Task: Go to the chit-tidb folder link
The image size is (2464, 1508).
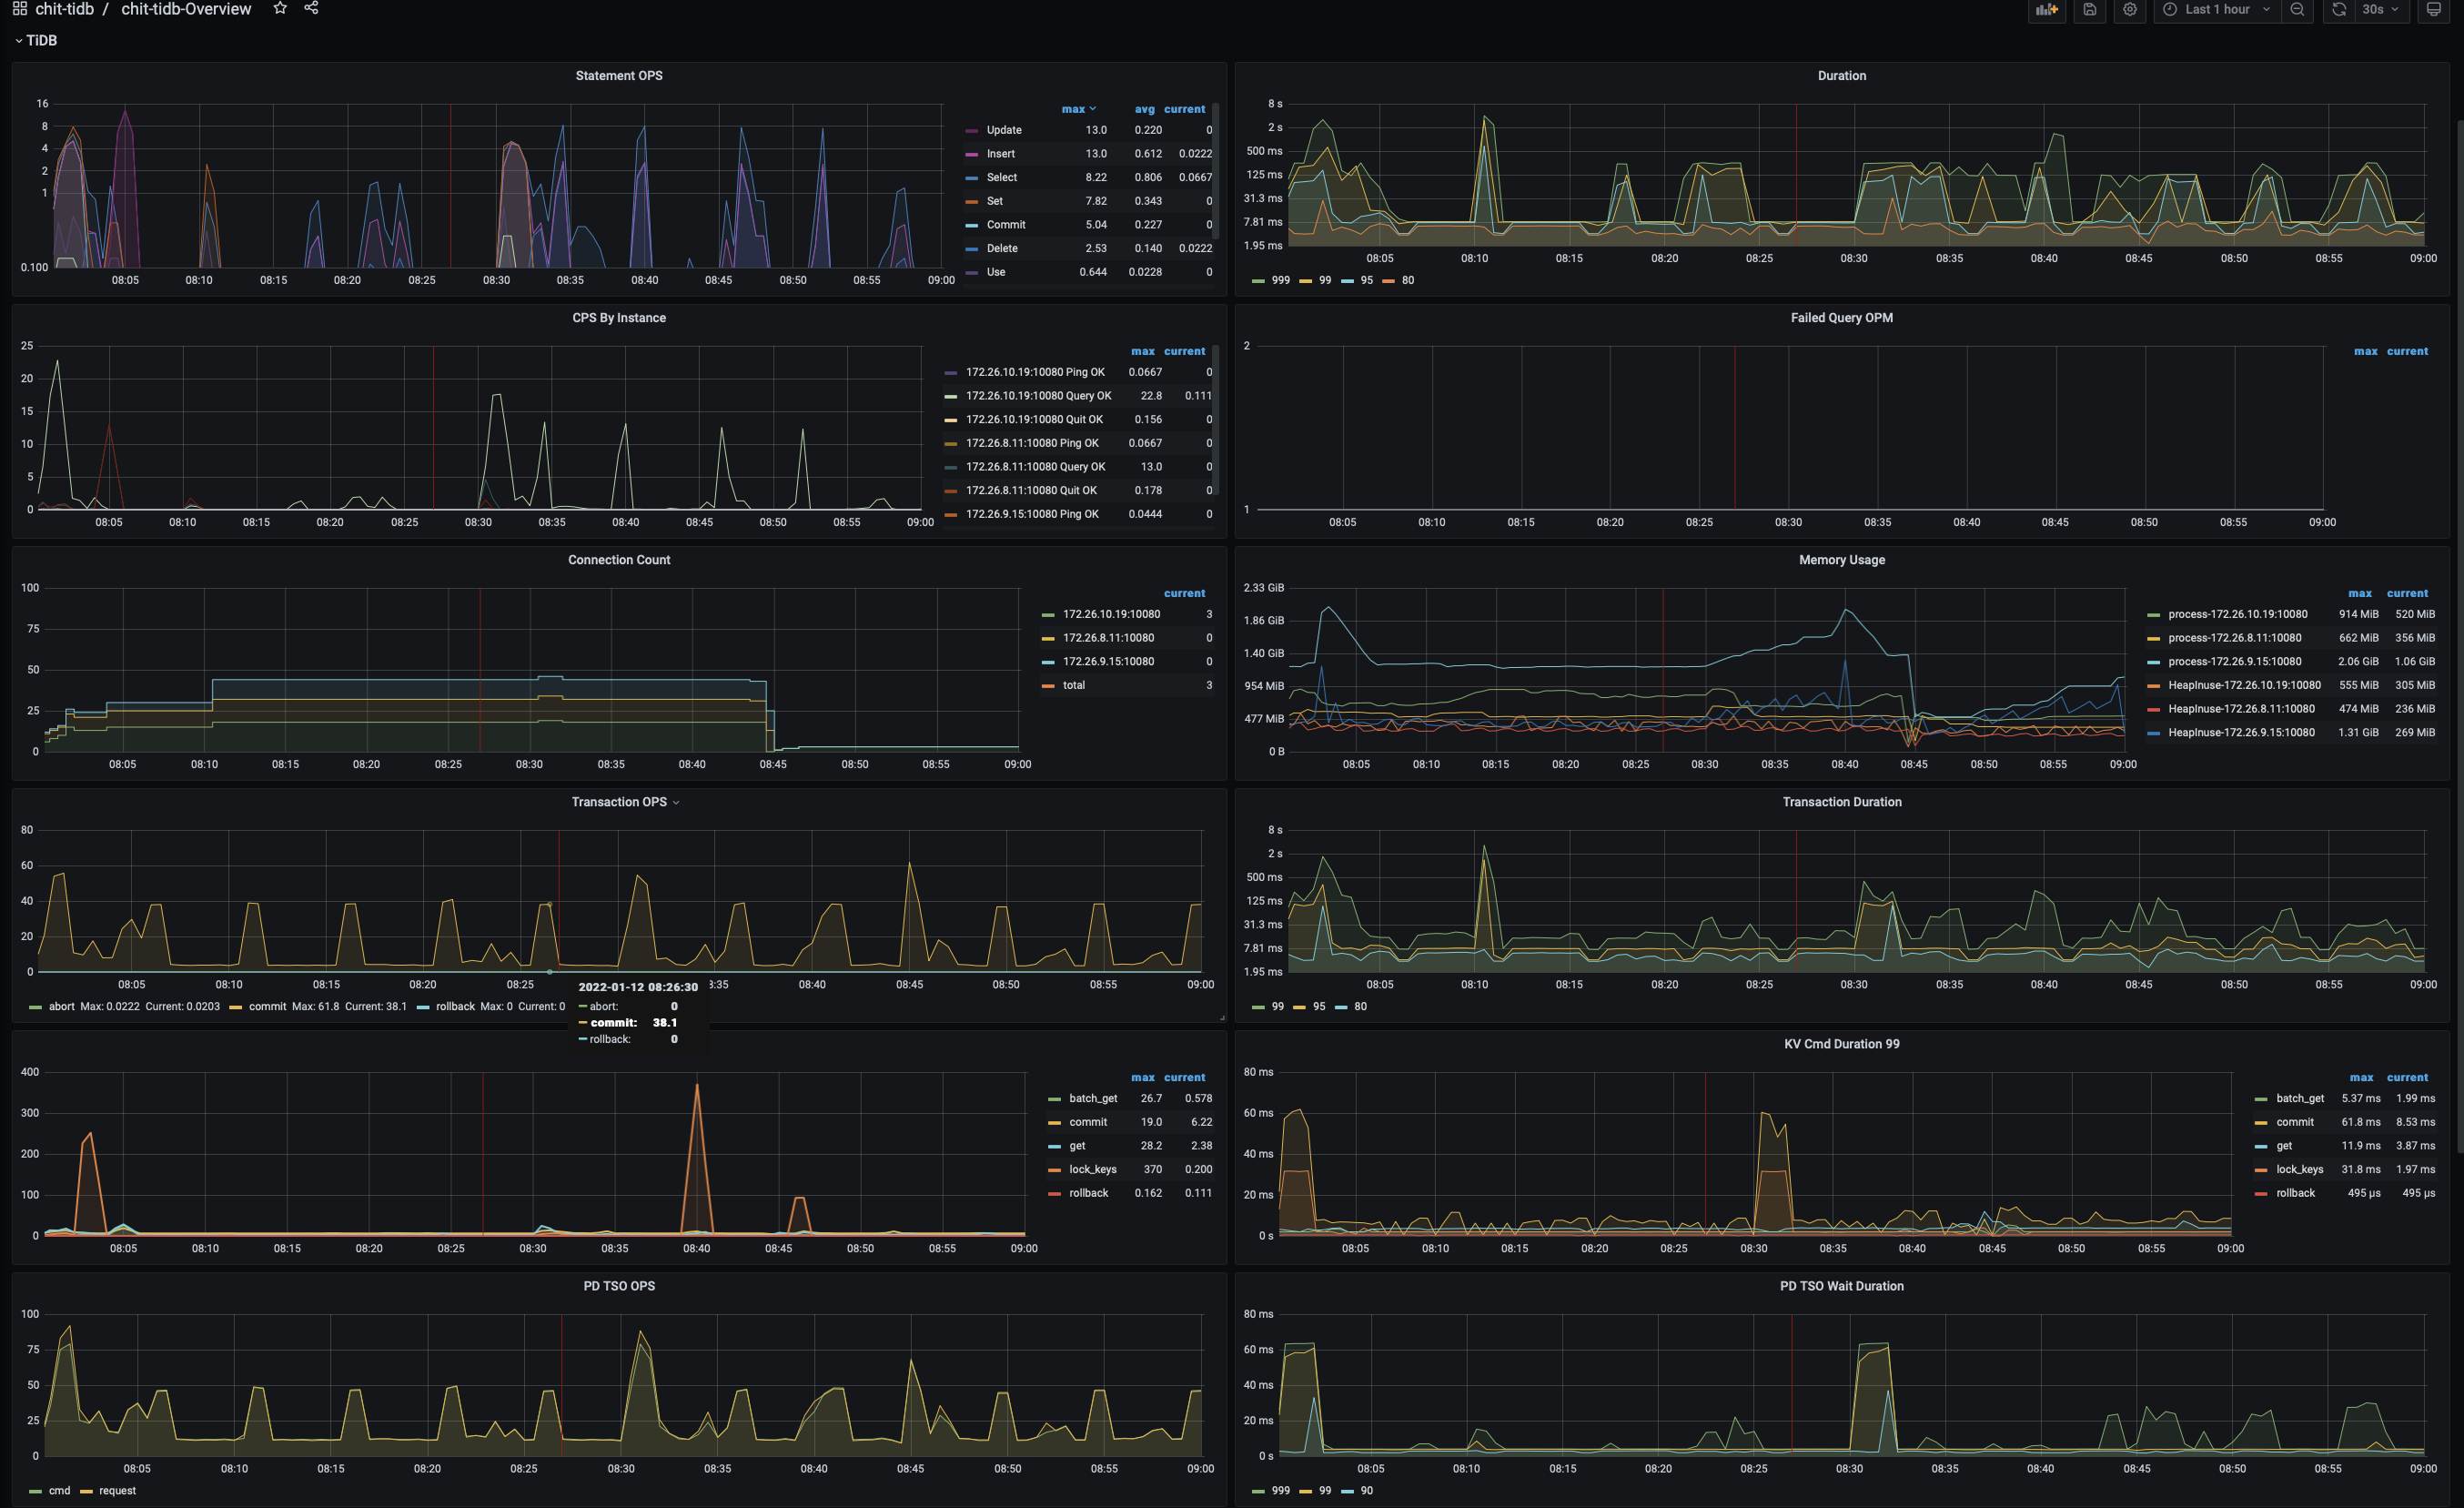Action: pos(64,9)
